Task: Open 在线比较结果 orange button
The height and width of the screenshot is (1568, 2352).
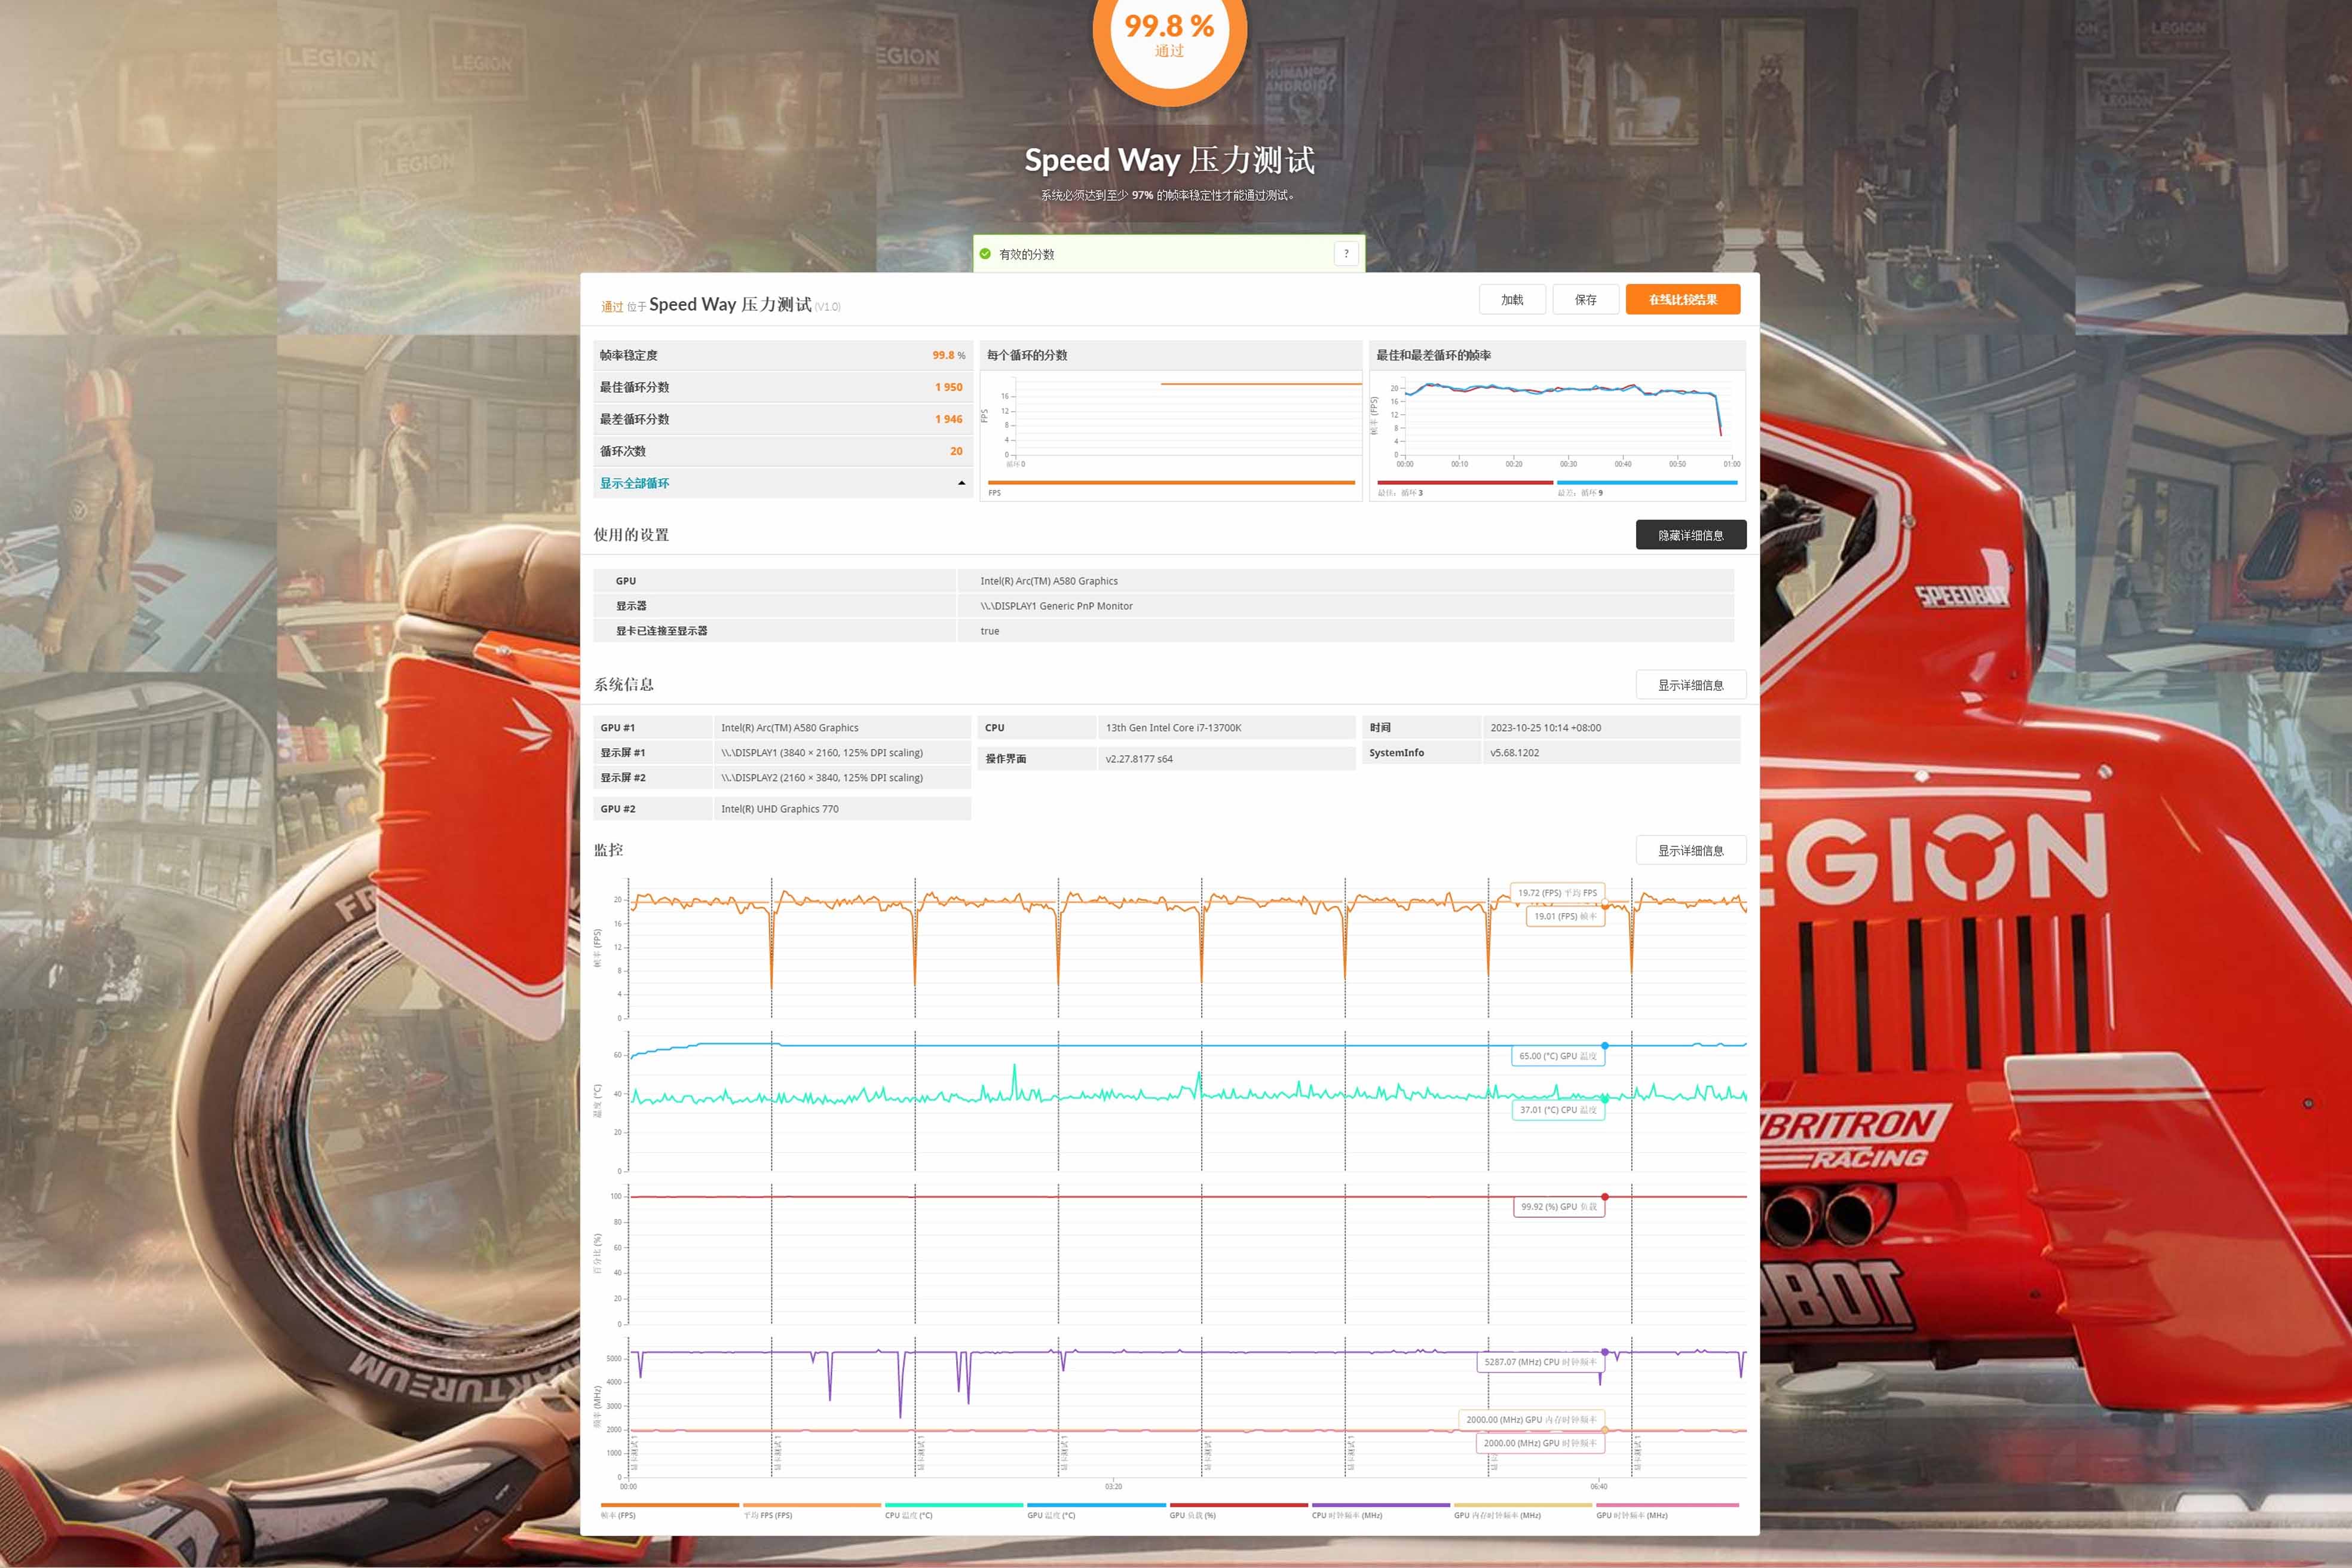Action: pos(1683,299)
